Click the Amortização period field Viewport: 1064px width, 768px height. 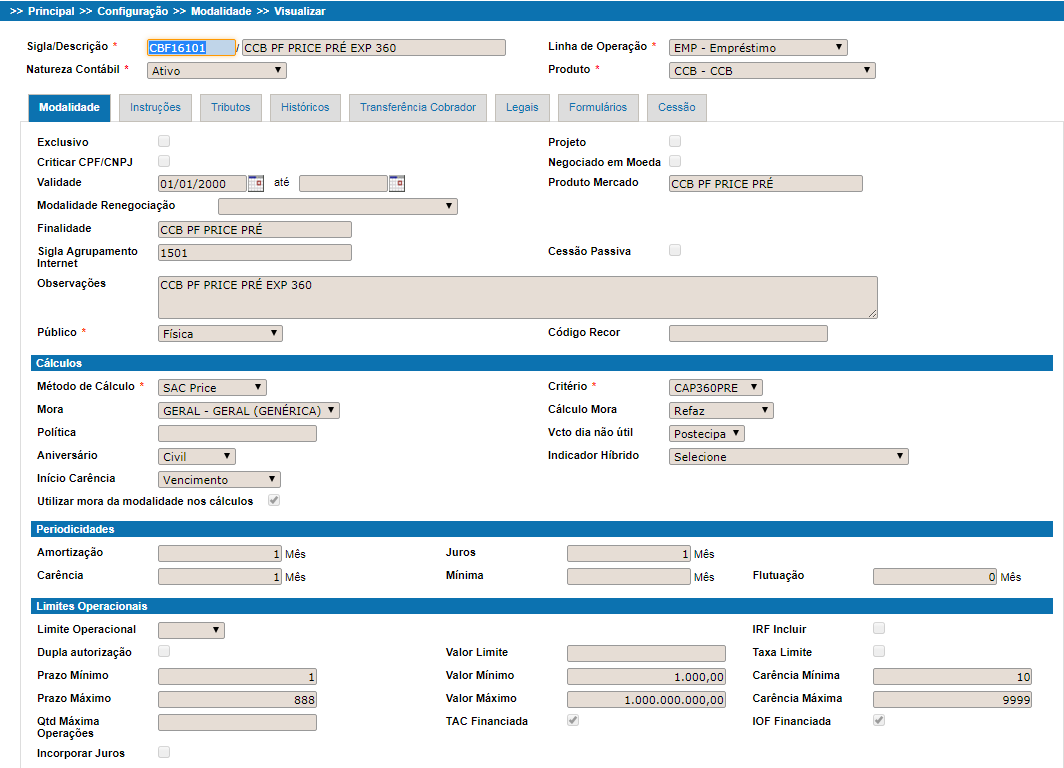pos(220,554)
